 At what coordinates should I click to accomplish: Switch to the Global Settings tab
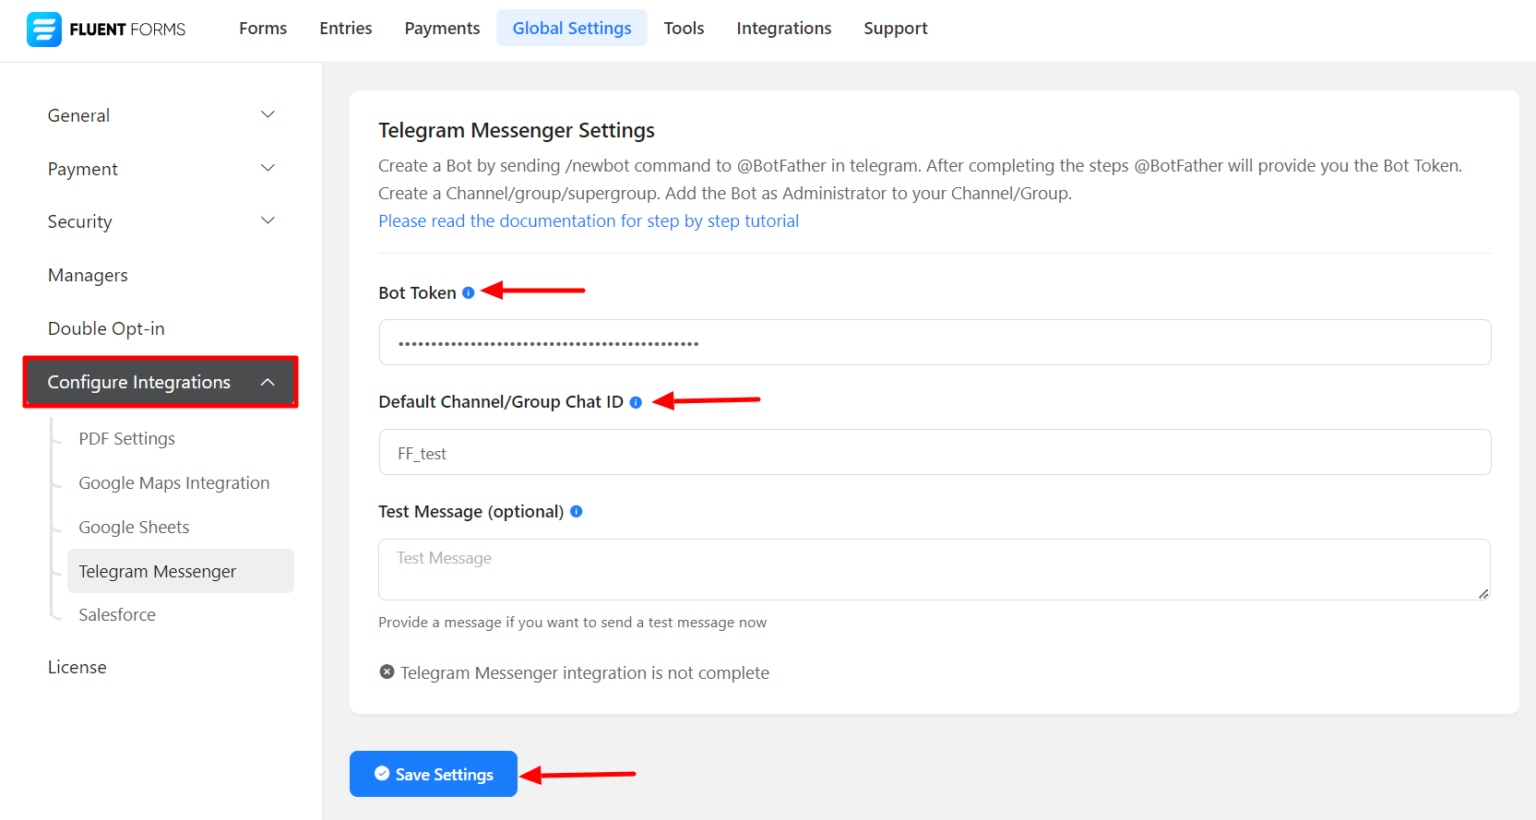pyautogui.click(x=571, y=27)
